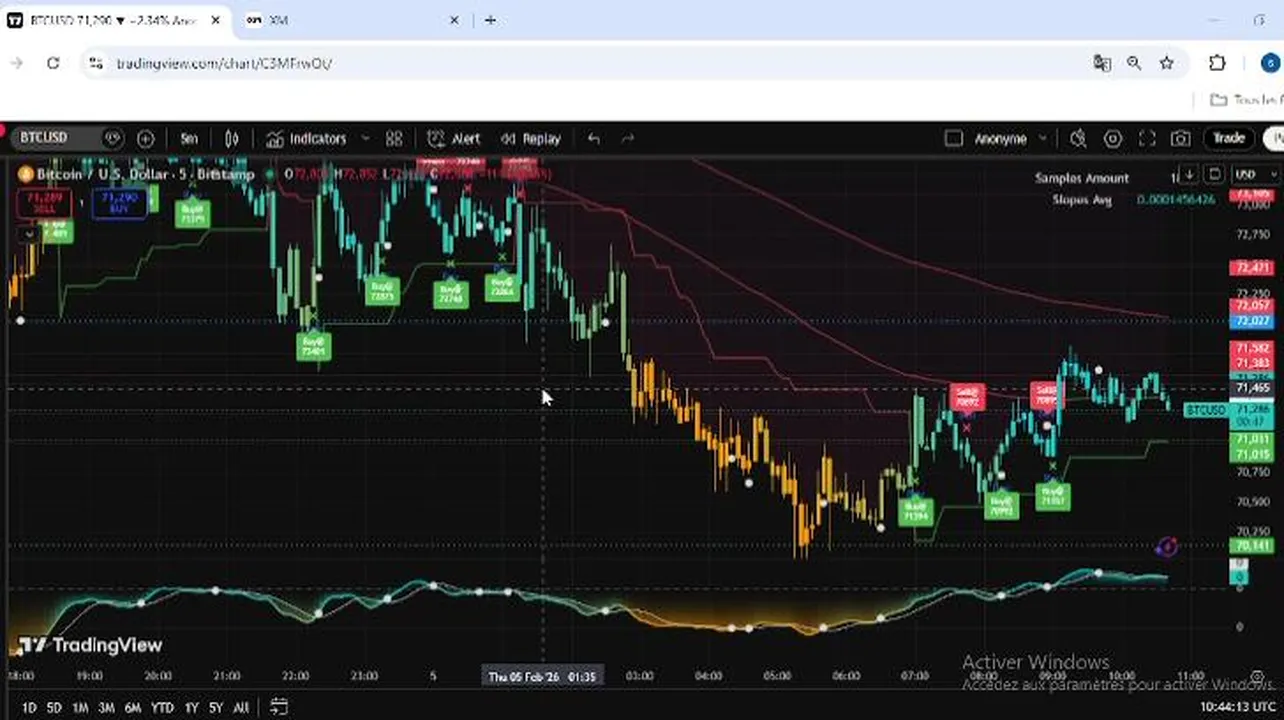Close the XM browser tab
Image resolution: width=1284 pixels, height=720 pixels.
454,20
